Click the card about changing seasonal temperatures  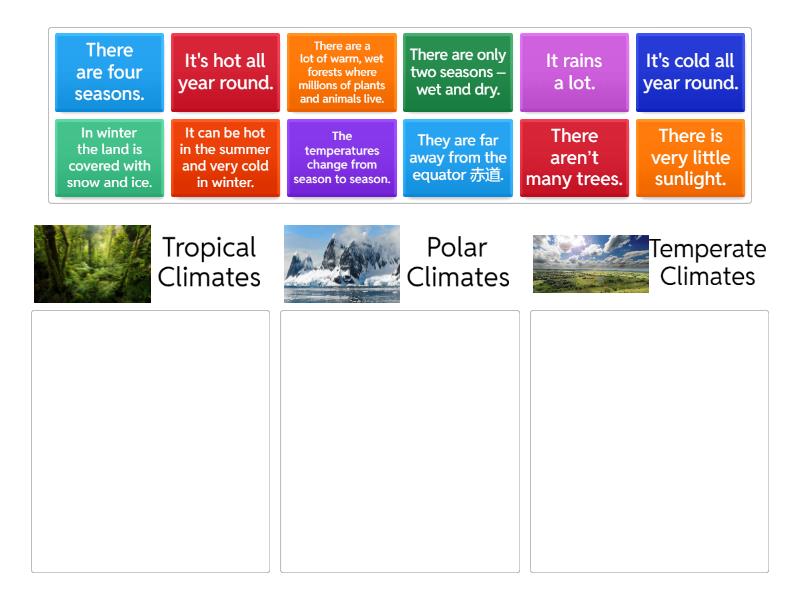(x=341, y=158)
